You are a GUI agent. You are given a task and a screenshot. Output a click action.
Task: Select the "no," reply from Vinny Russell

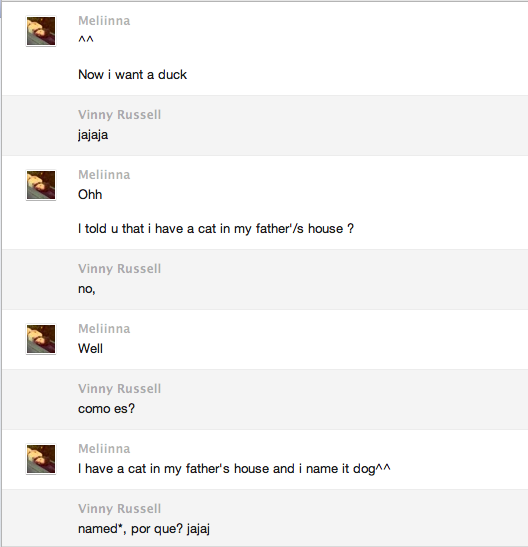coord(86,289)
